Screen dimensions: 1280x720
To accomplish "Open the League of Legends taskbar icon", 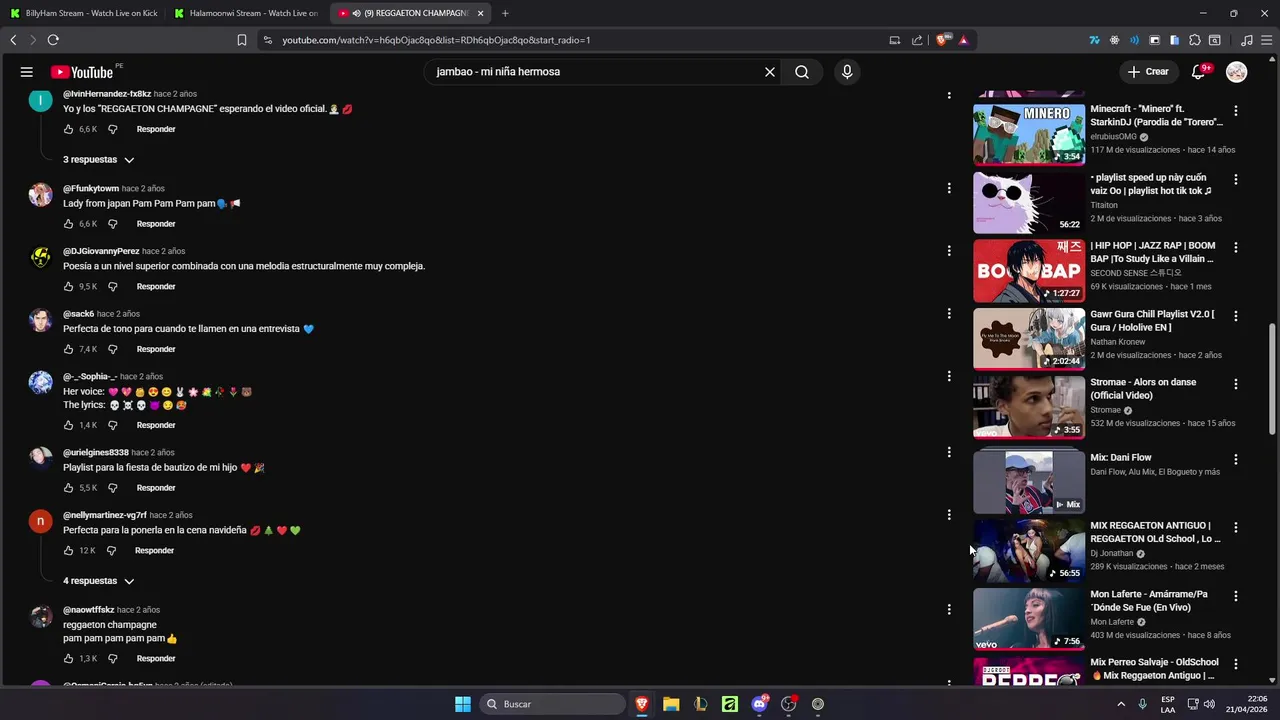I will (x=701, y=704).
